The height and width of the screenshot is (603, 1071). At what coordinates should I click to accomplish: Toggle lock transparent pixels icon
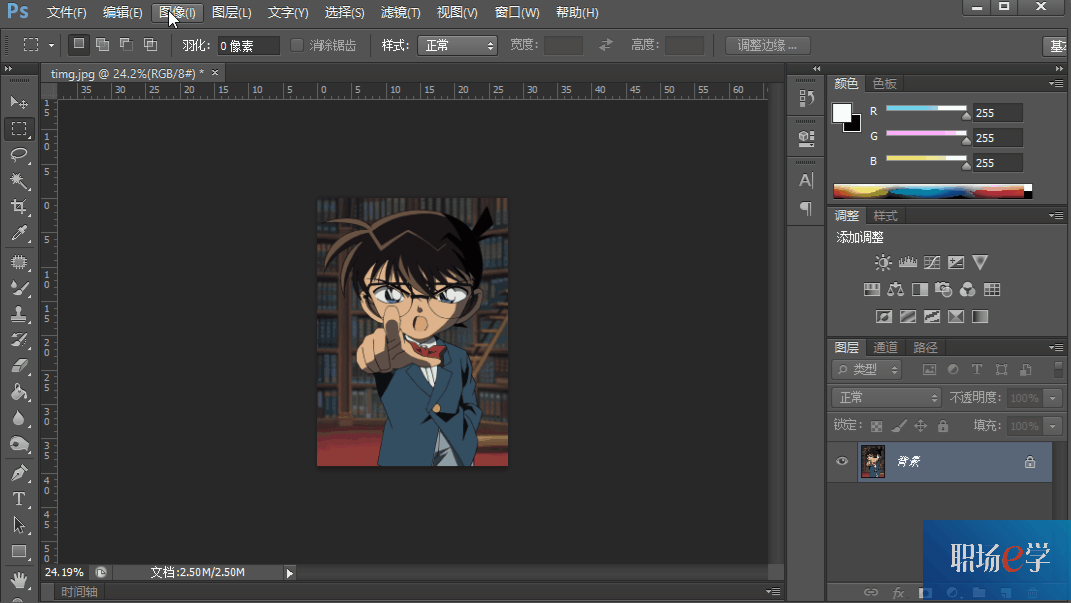(876, 426)
